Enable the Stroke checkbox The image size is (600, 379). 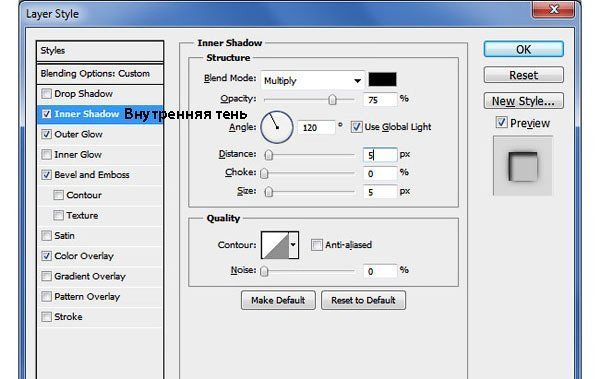coord(46,317)
